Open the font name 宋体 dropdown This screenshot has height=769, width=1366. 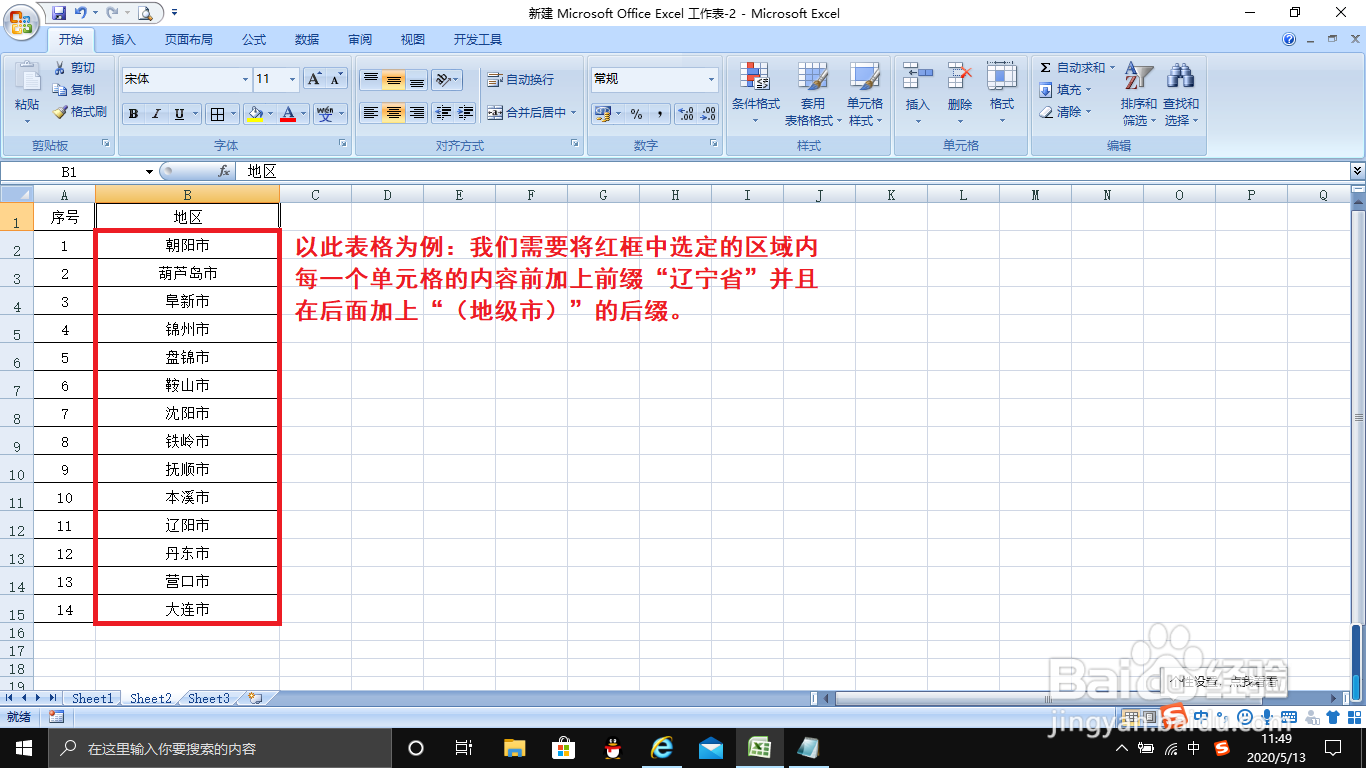pyautogui.click(x=245, y=79)
